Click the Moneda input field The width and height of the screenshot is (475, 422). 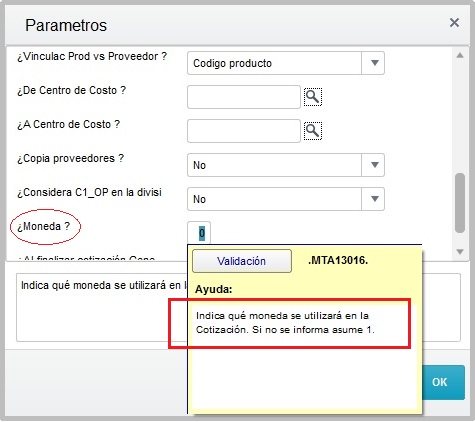(199, 233)
